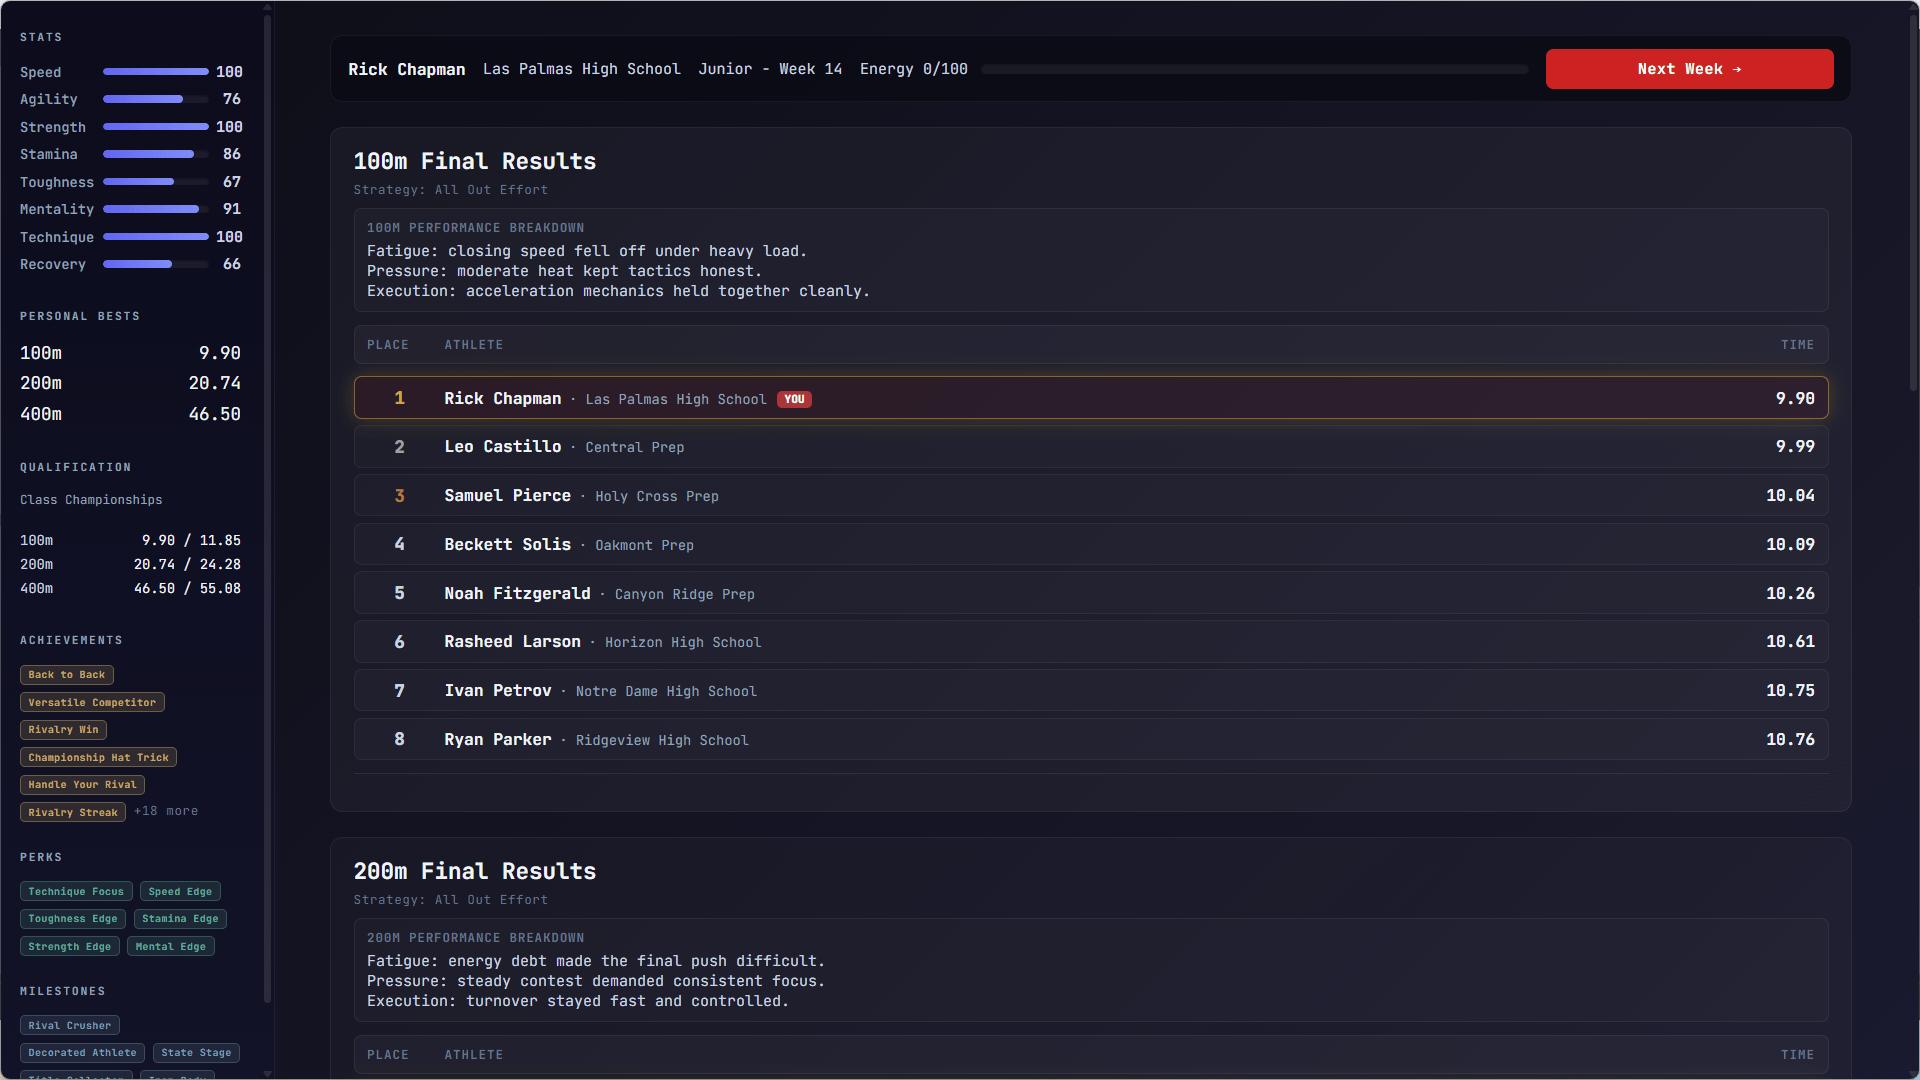Click the Speed stat bar

[155, 72]
